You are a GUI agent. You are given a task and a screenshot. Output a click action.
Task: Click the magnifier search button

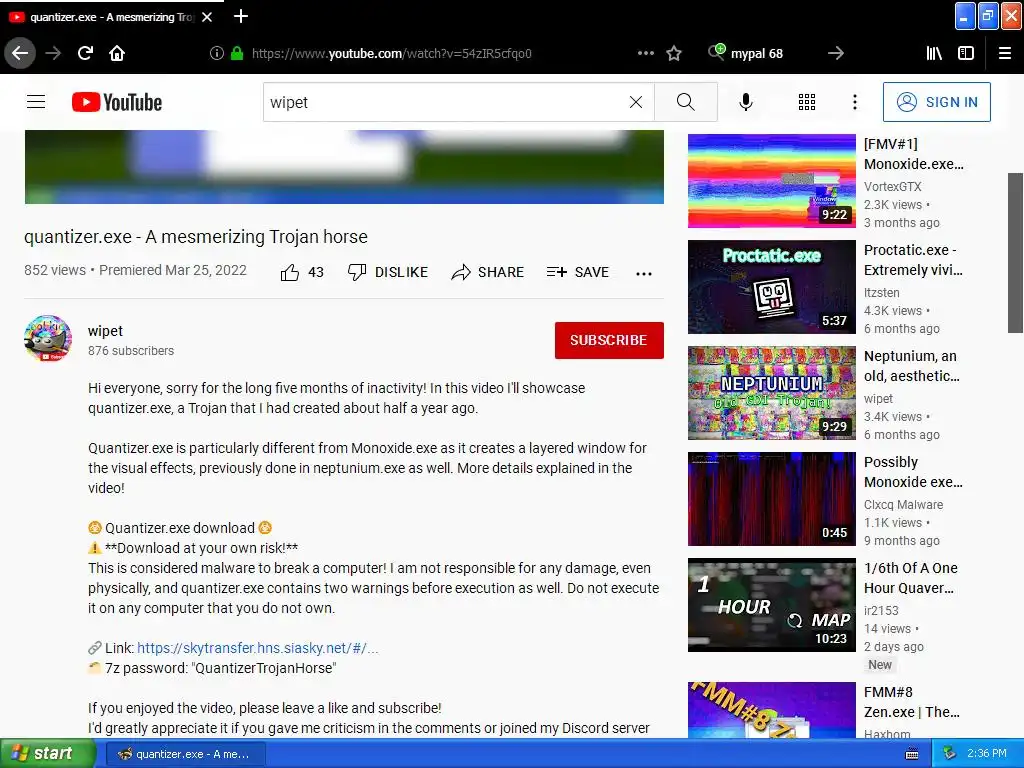[686, 102]
